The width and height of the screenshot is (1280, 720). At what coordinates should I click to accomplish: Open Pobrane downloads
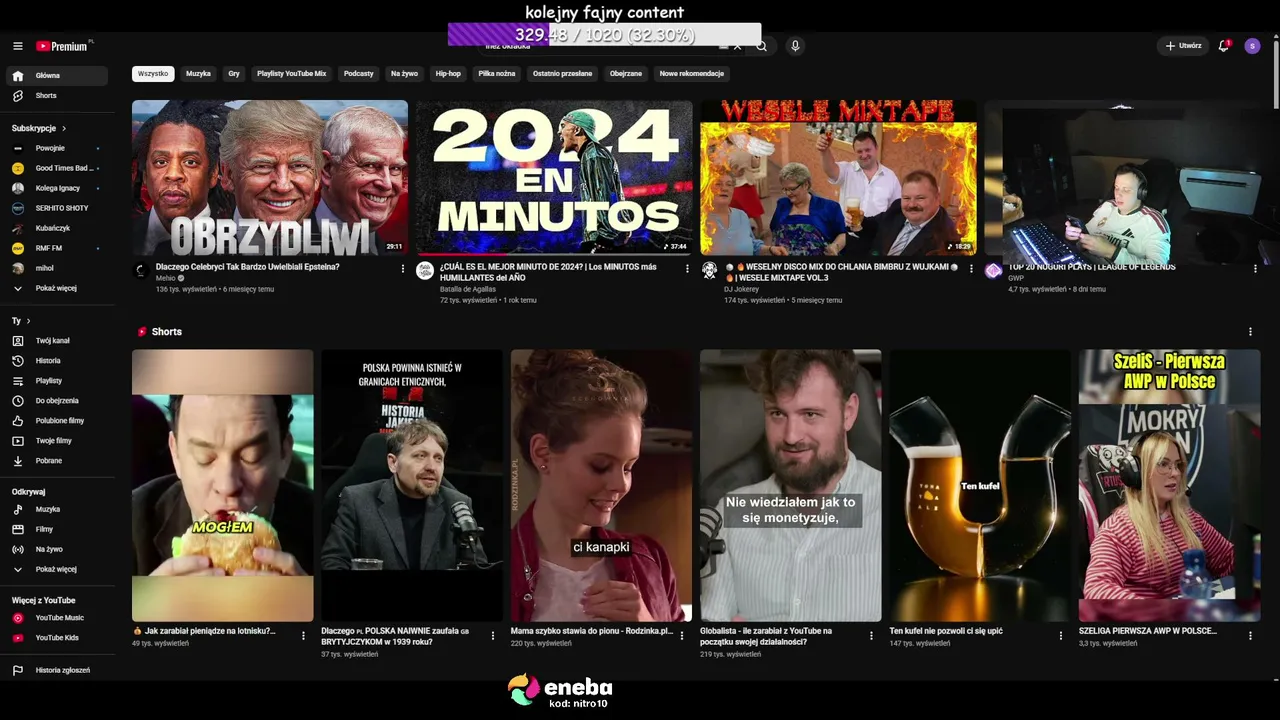coord(56,461)
